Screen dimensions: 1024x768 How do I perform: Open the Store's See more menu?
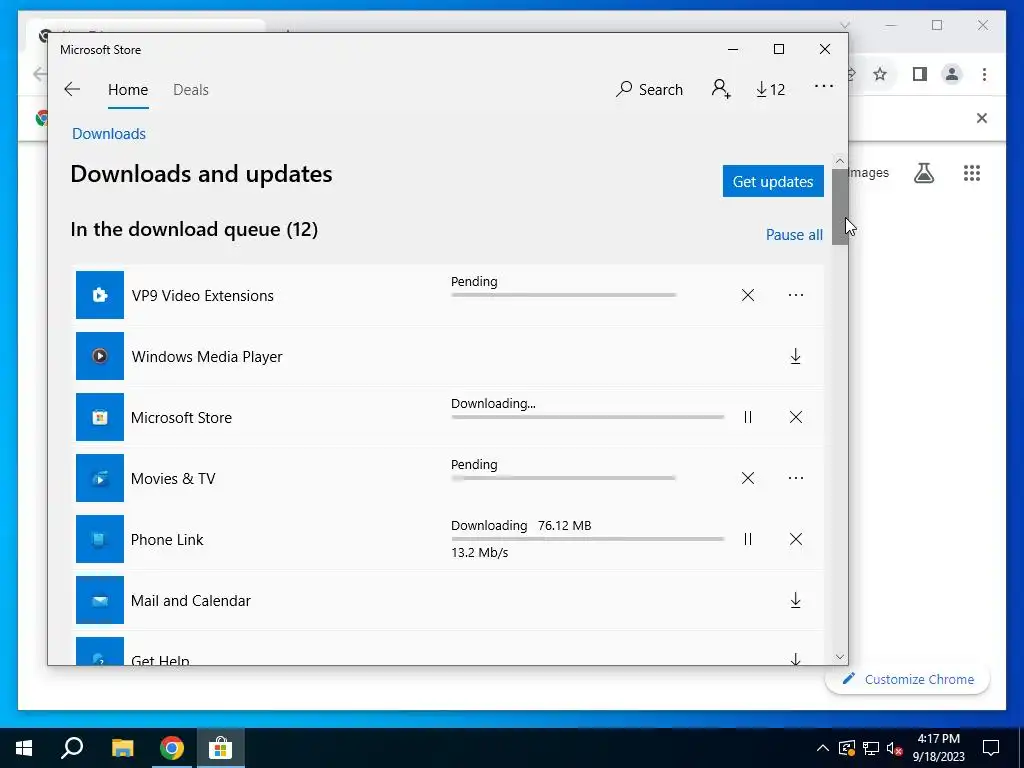pyautogui.click(x=824, y=86)
